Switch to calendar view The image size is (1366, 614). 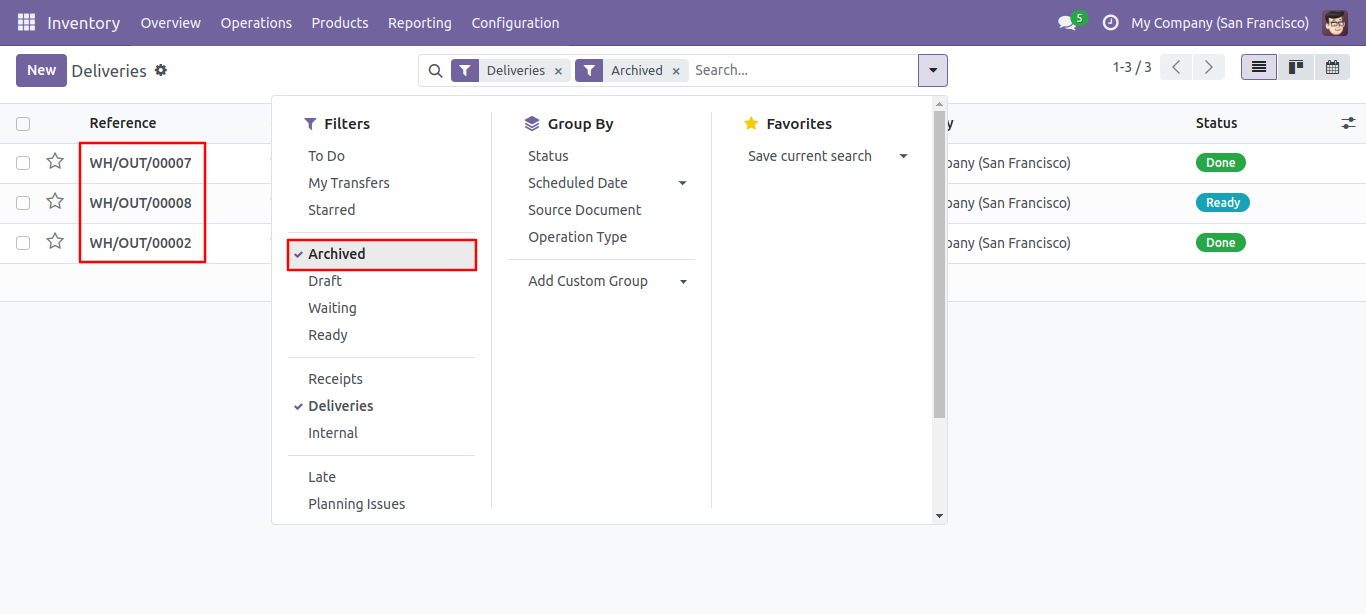(1332, 67)
